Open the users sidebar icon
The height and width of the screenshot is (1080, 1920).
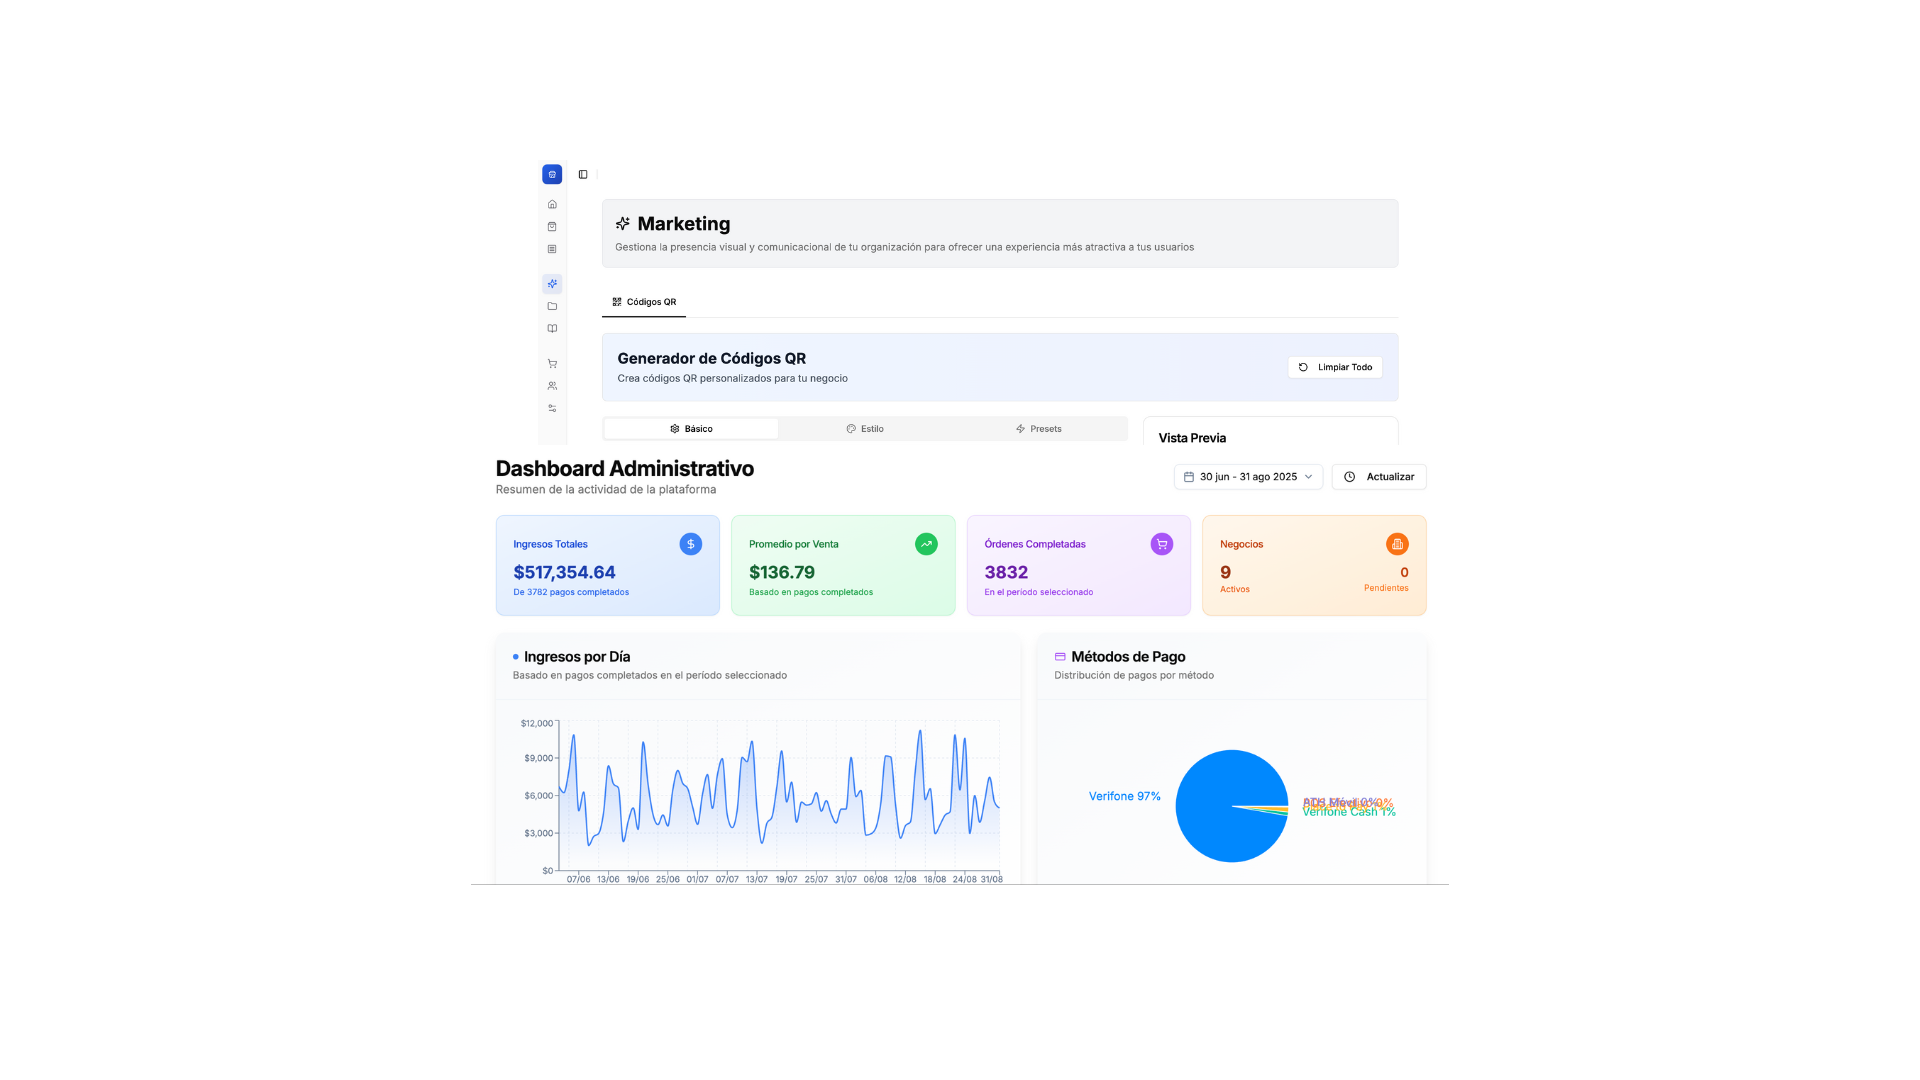[x=552, y=386]
